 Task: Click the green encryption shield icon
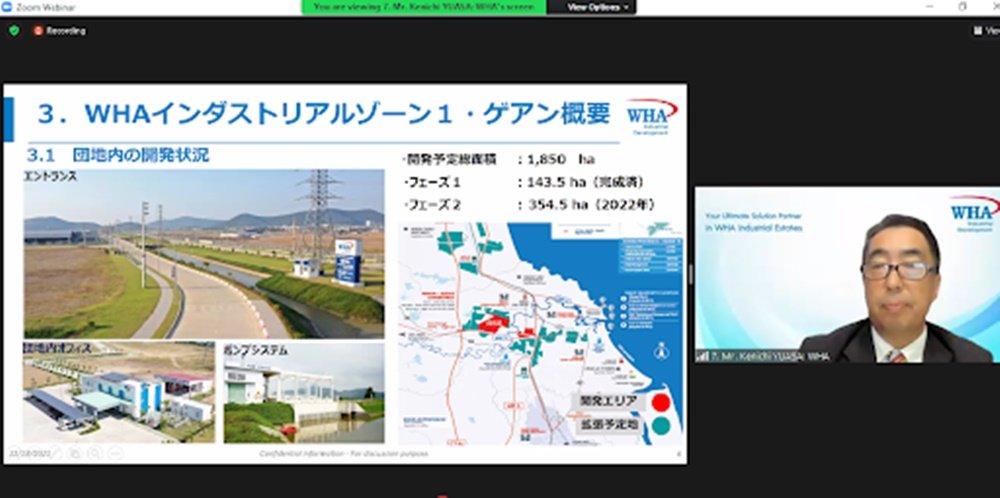[14, 31]
